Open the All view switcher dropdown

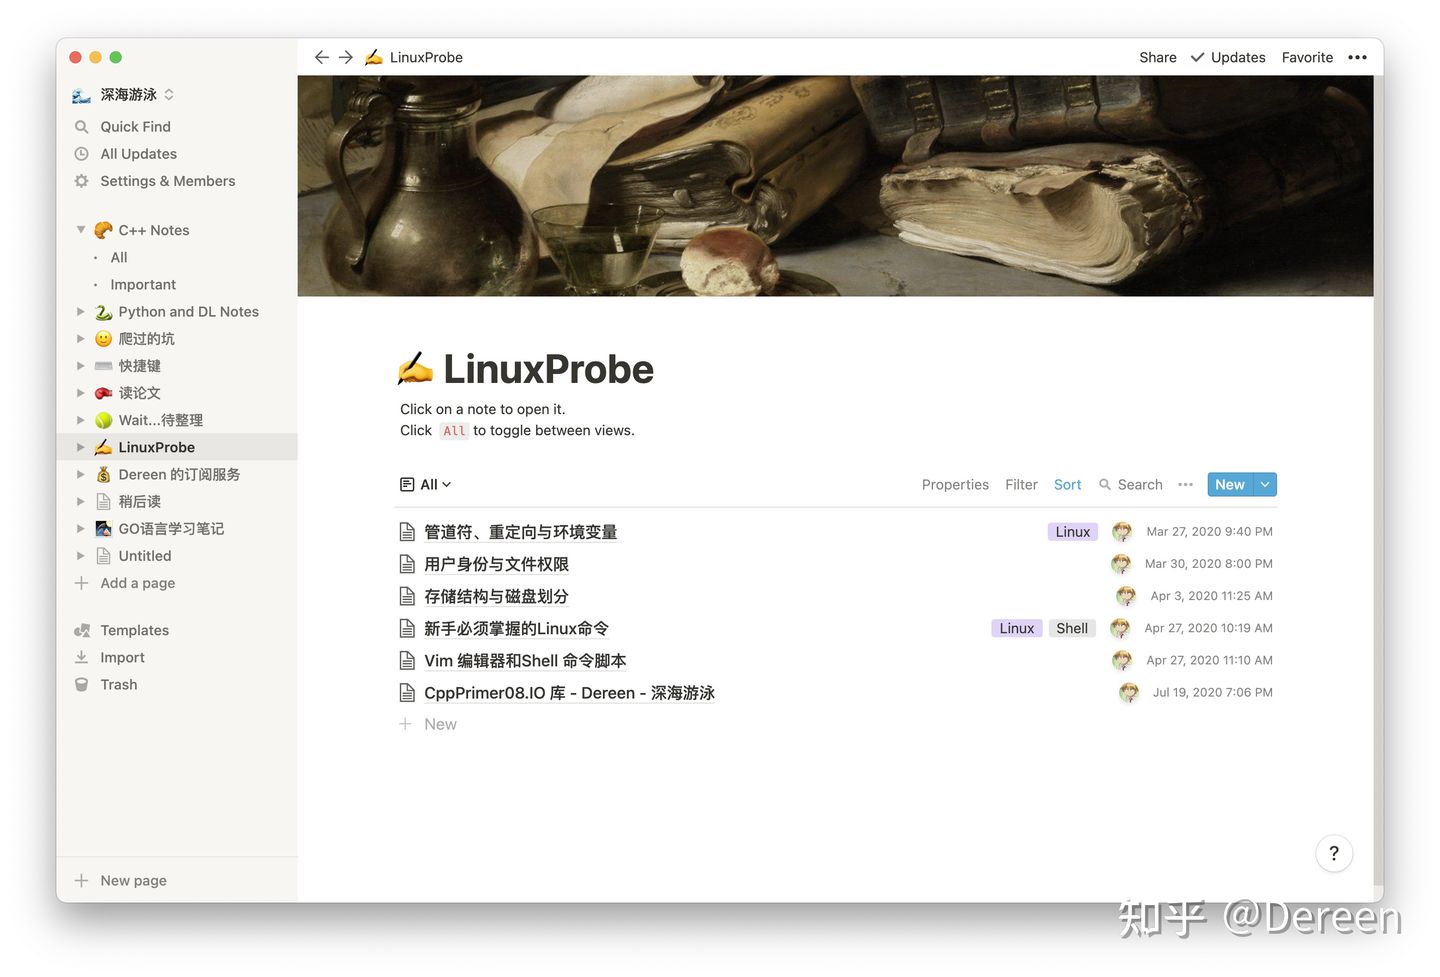click(427, 485)
